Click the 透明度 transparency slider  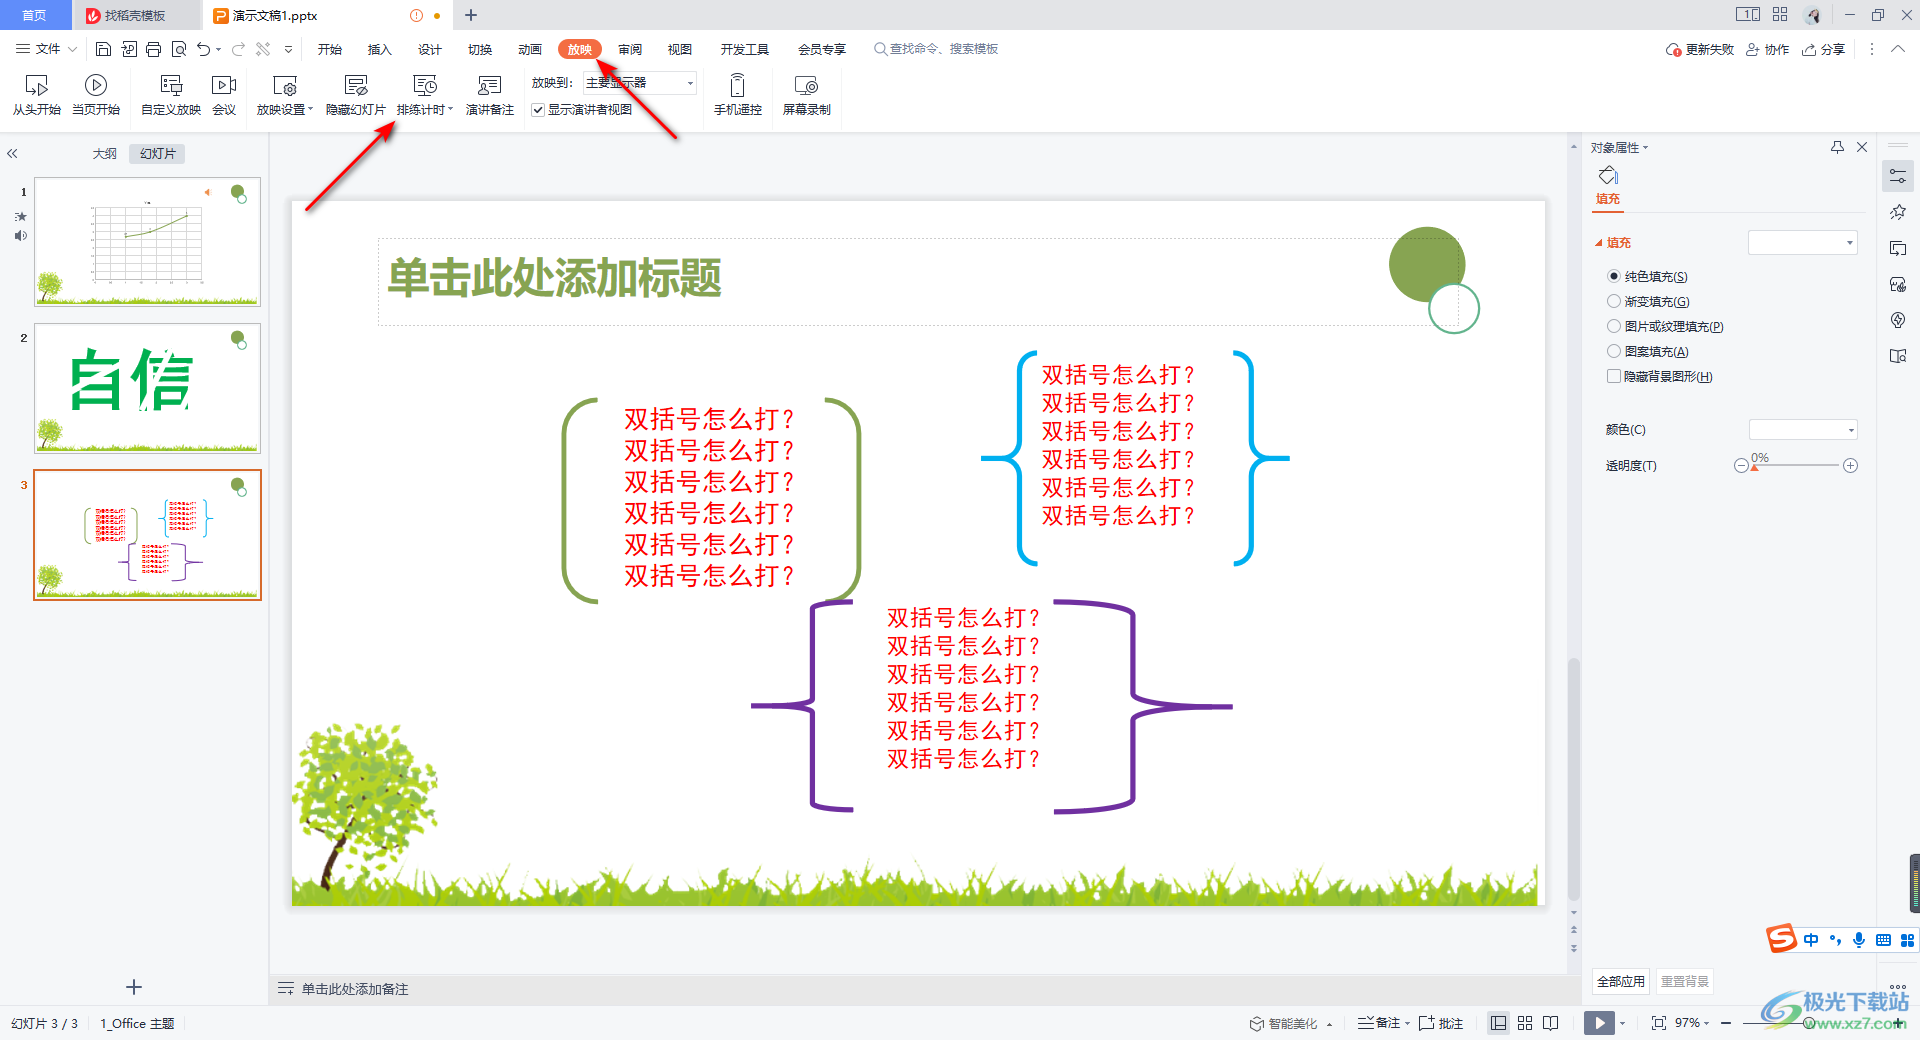tap(1795, 466)
